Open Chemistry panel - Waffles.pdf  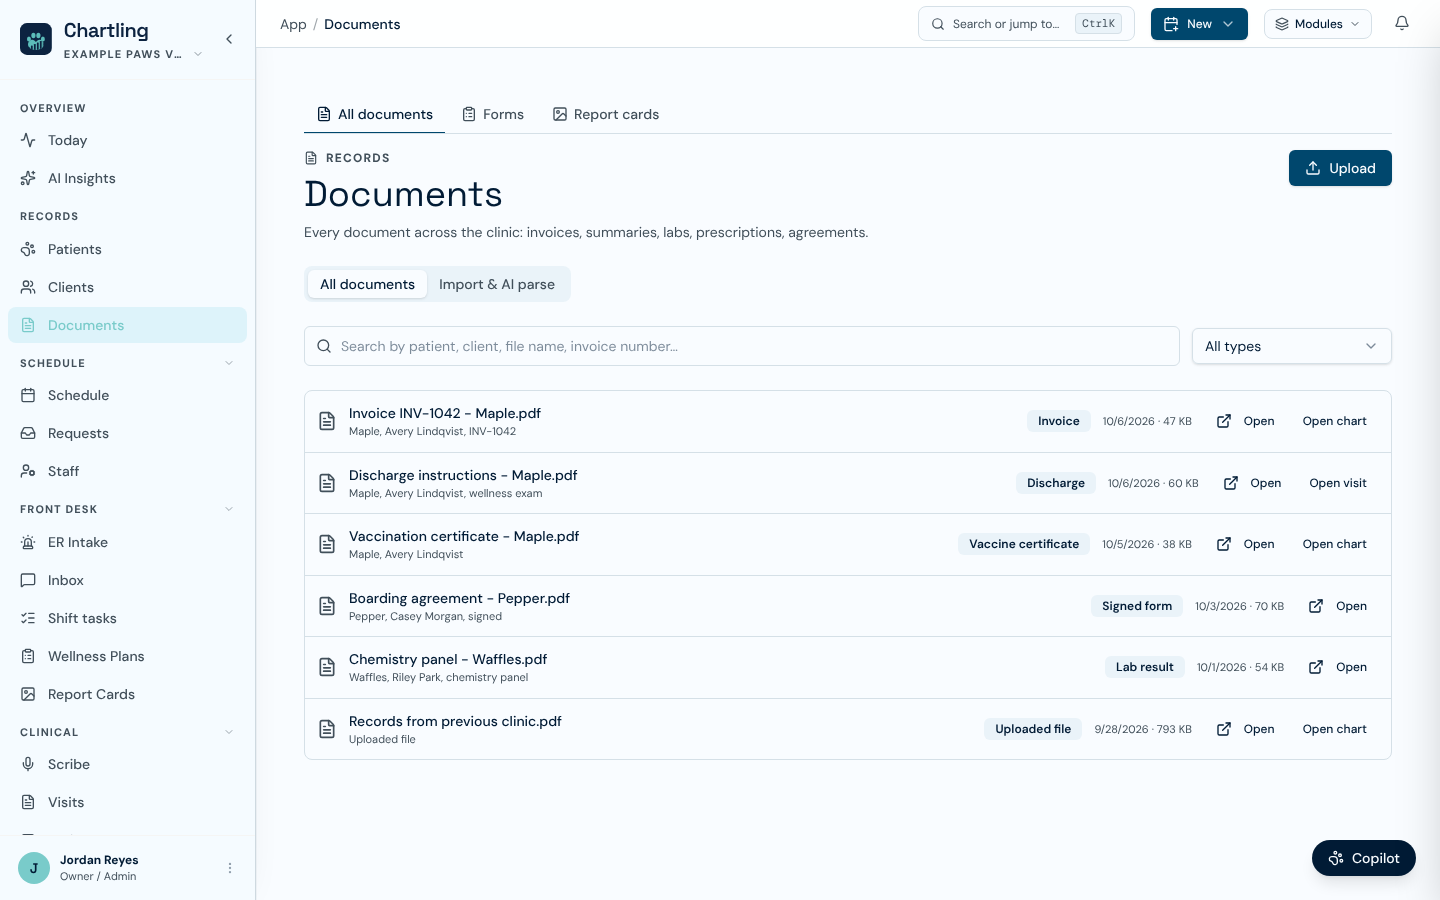click(x=1338, y=667)
